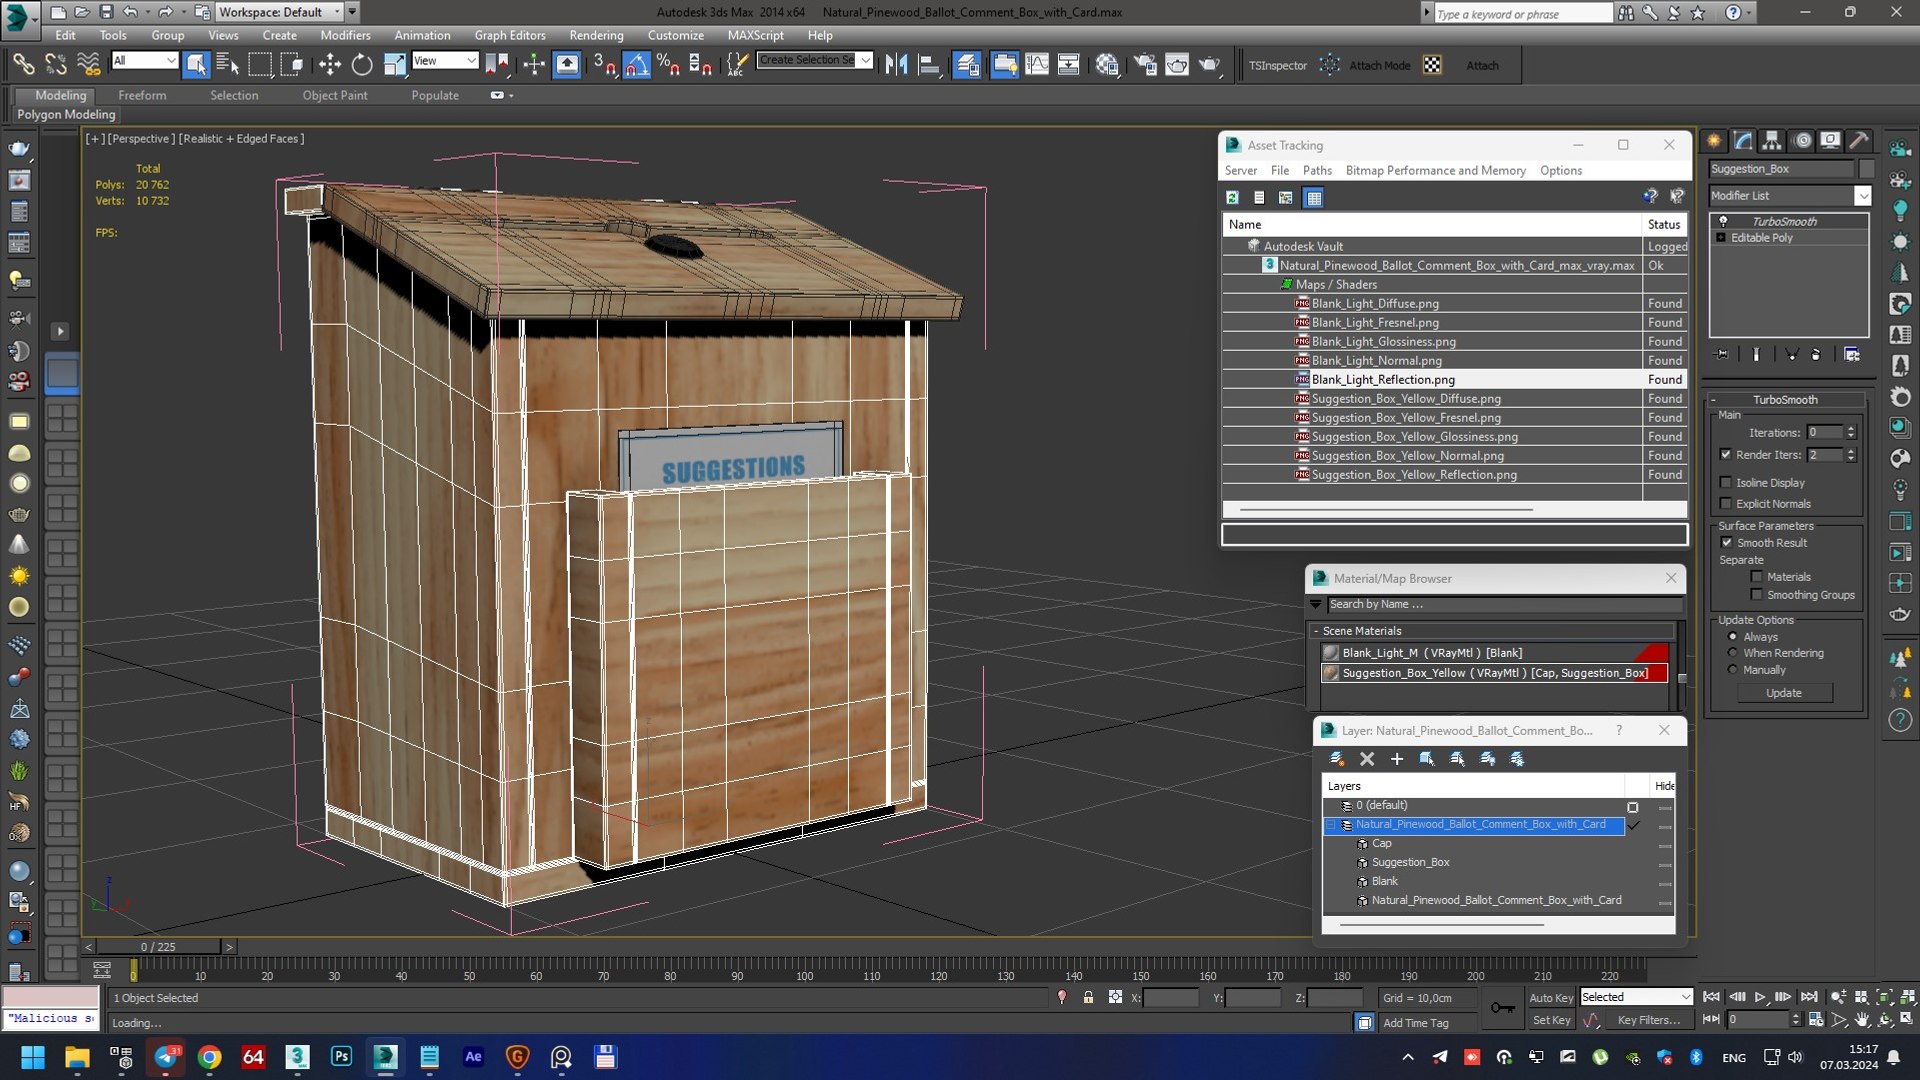Collapse the Scene Materials group
The image size is (1920, 1080).
click(1316, 631)
